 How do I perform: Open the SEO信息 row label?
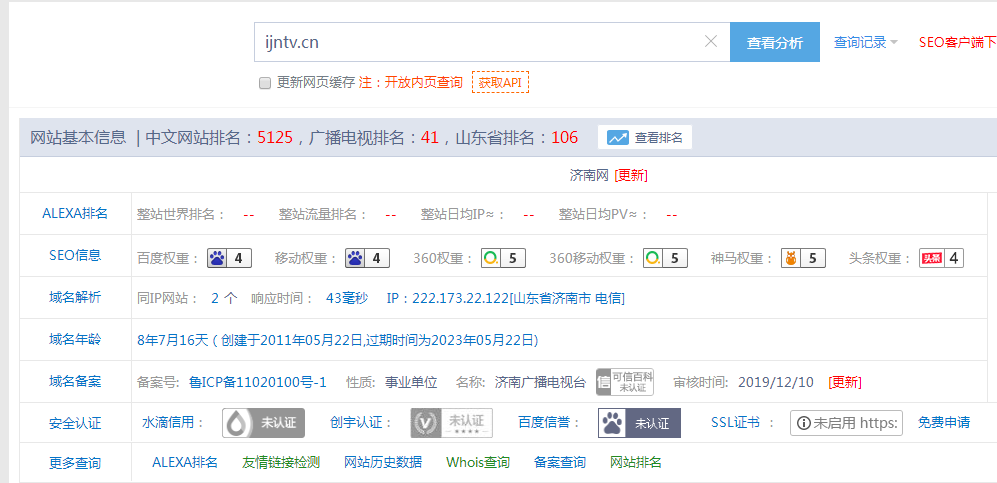coord(75,255)
